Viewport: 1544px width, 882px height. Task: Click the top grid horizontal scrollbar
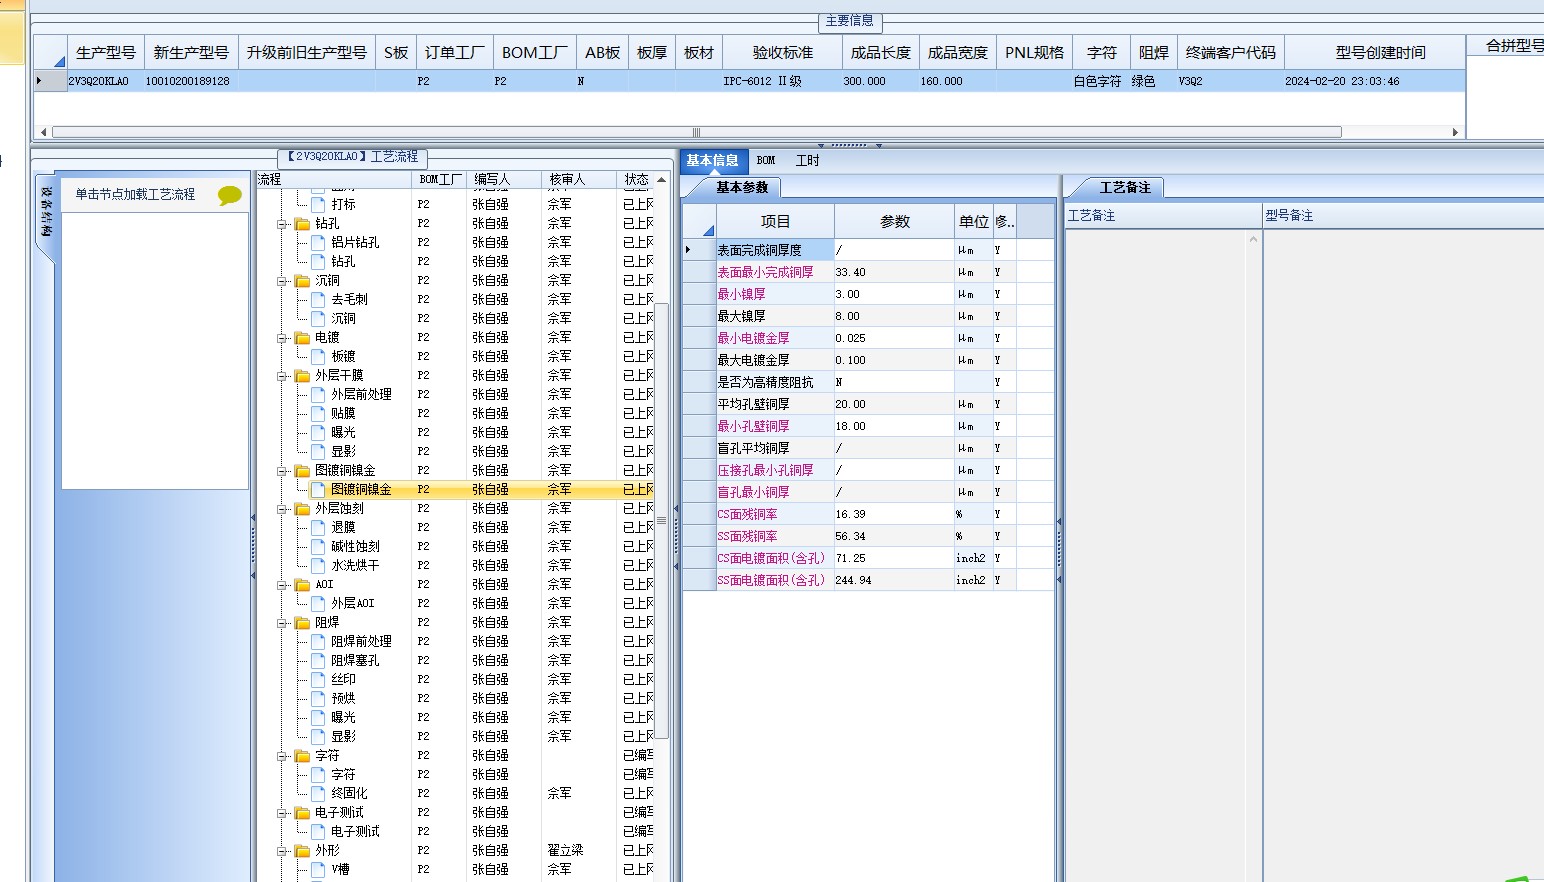click(x=696, y=132)
